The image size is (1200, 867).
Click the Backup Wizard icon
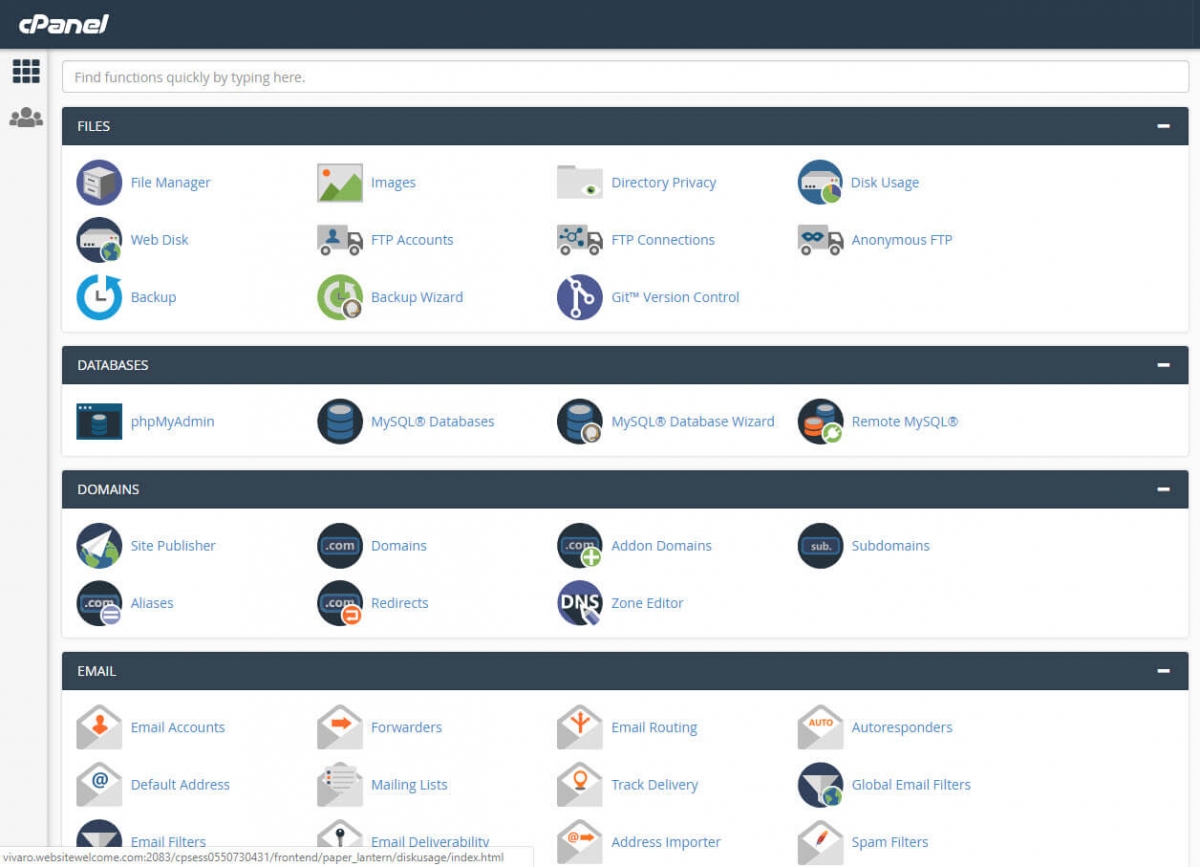click(340, 297)
